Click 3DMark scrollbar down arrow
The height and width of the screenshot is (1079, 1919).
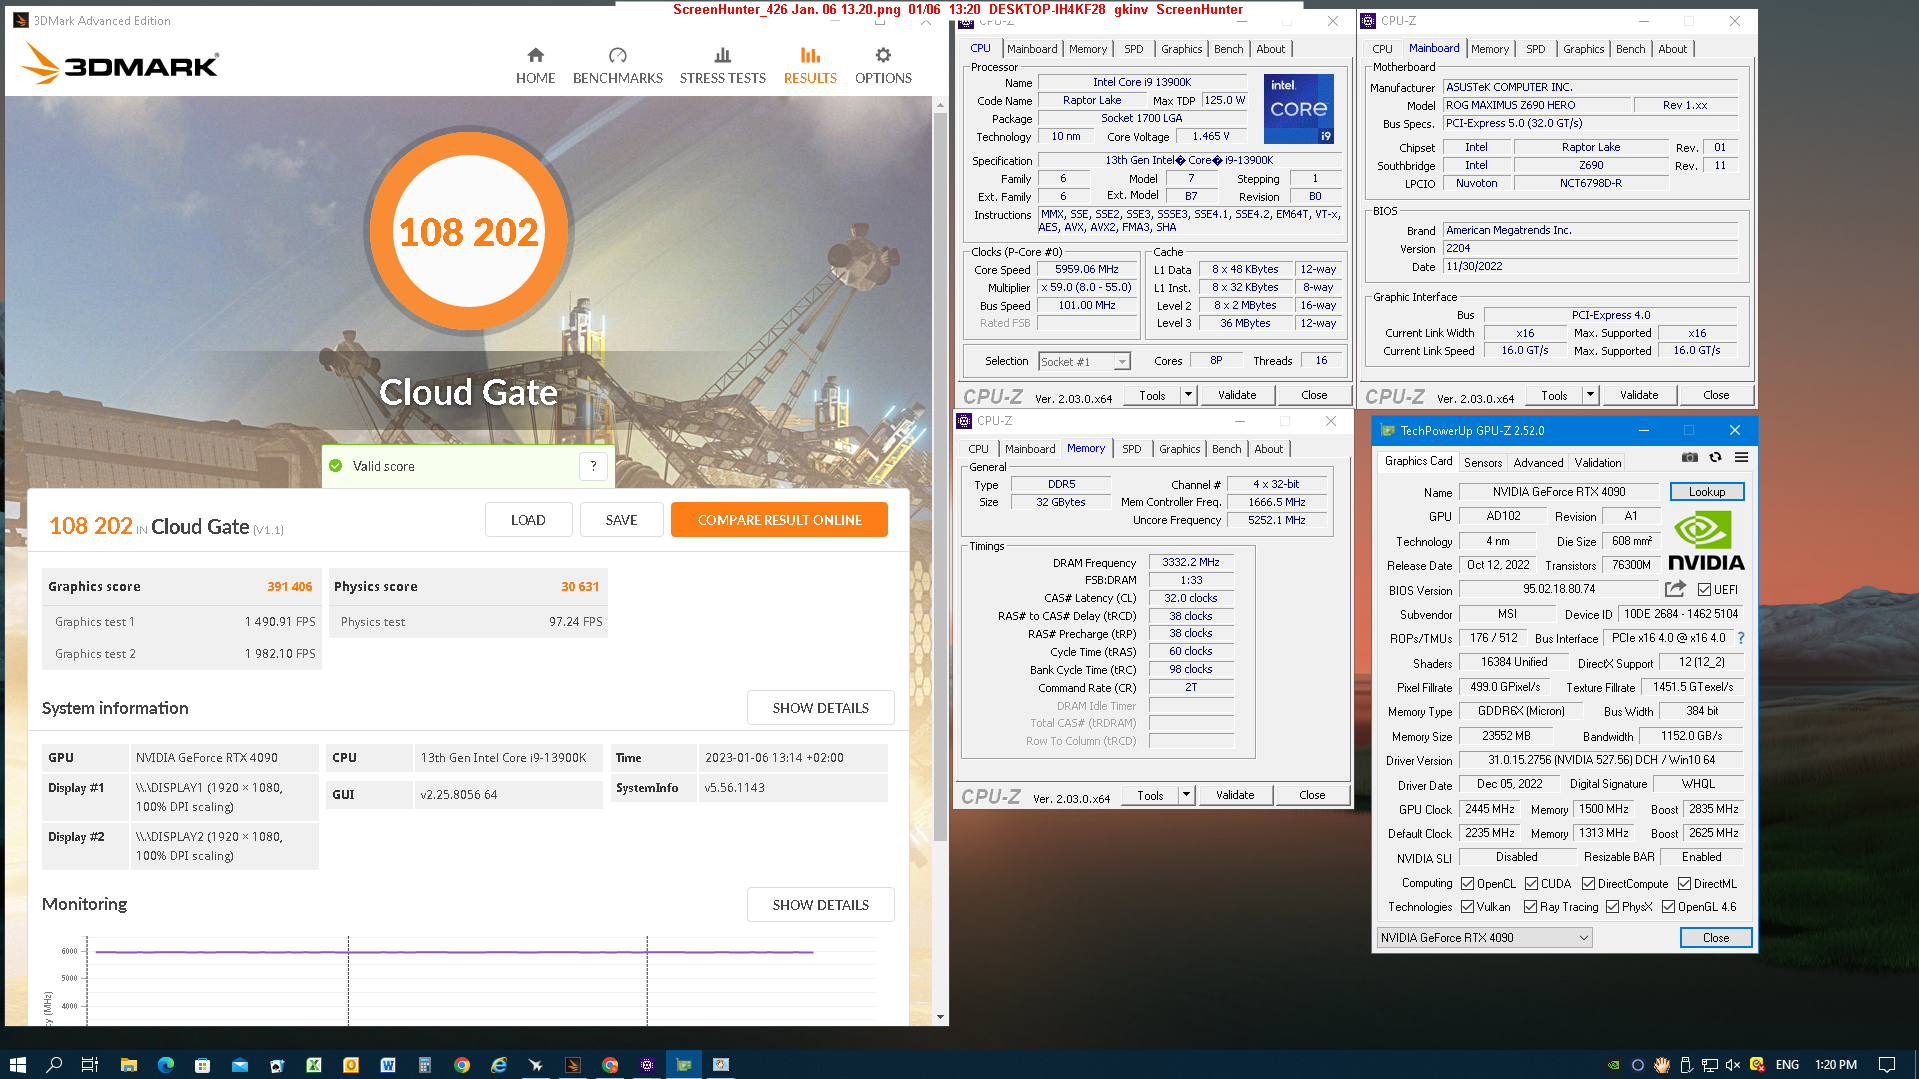940,1017
